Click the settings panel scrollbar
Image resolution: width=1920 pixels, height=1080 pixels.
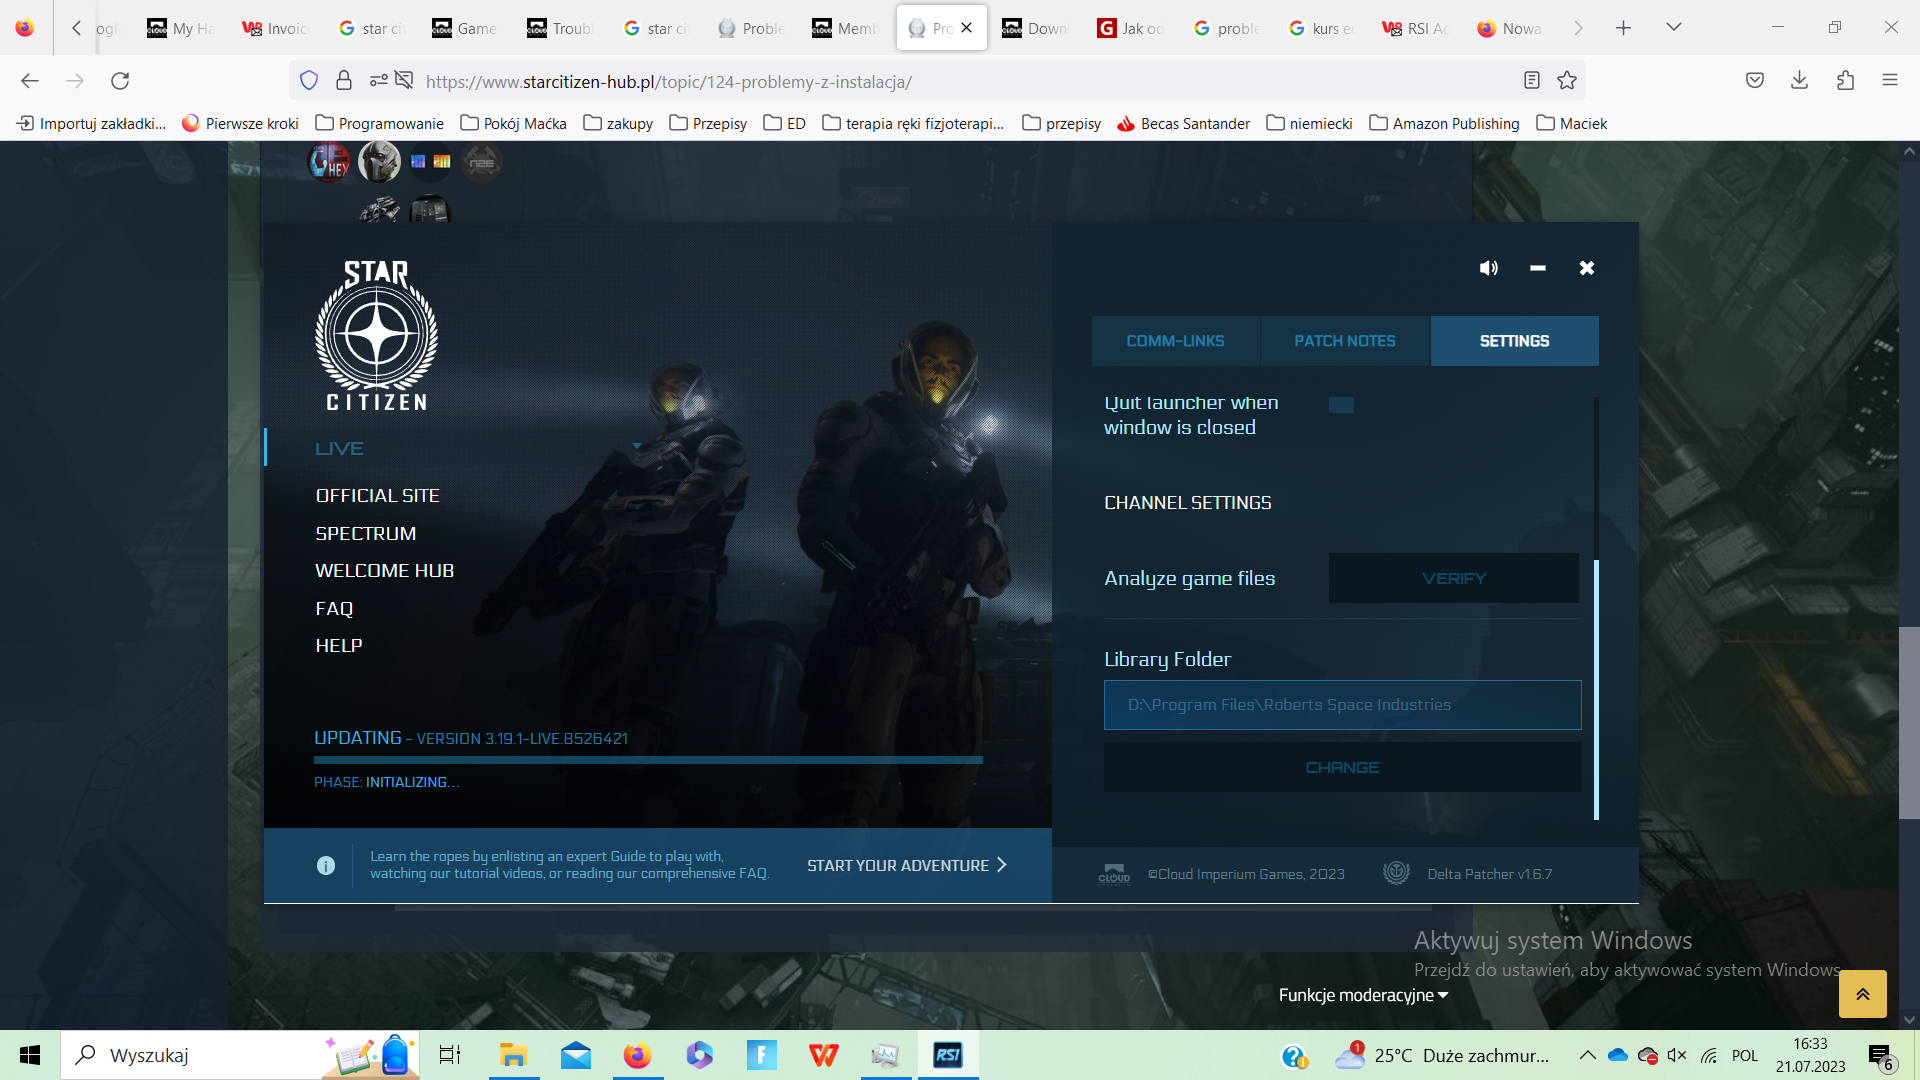[1596, 689]
